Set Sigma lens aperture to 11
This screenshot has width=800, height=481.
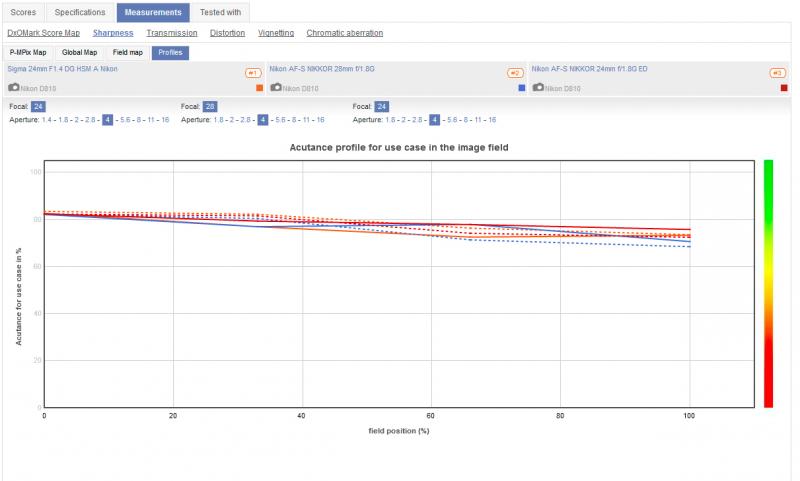(151, 120)
